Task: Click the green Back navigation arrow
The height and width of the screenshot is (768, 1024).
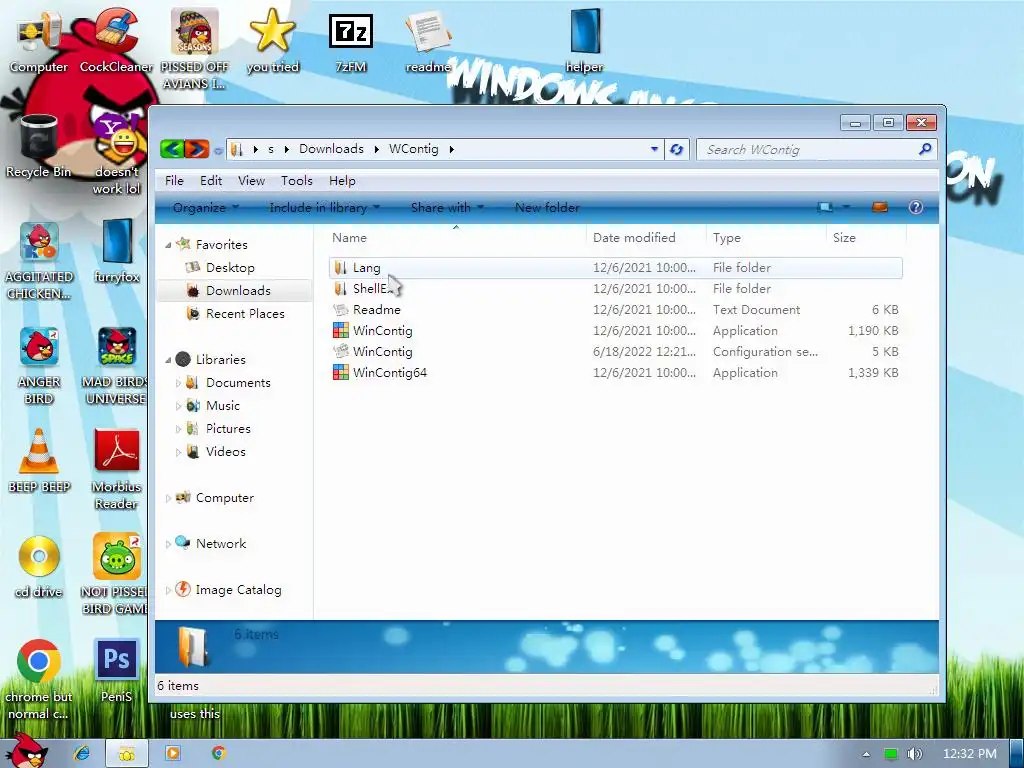Action: point(172,150)
